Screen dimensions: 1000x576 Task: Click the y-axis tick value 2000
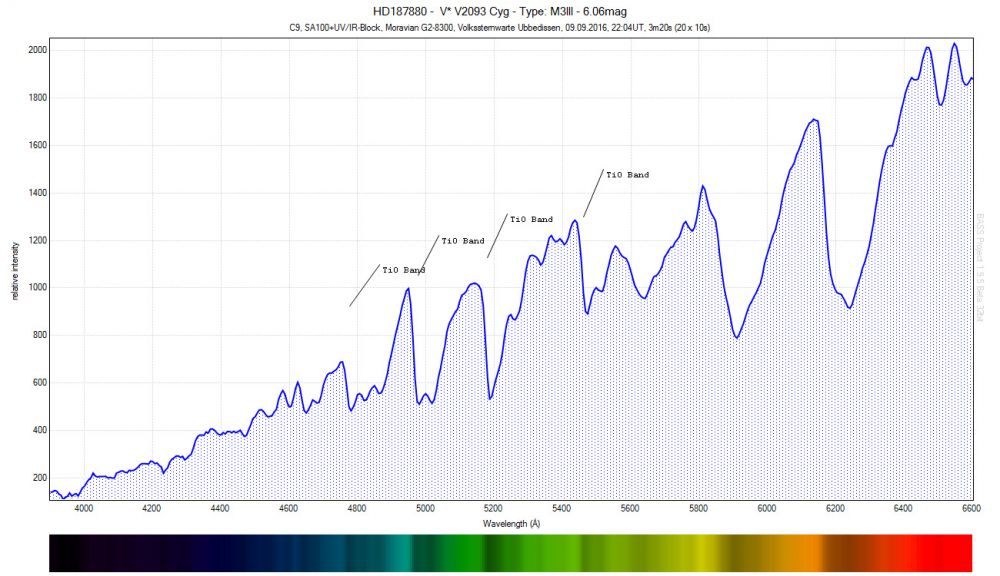[37, 50]
